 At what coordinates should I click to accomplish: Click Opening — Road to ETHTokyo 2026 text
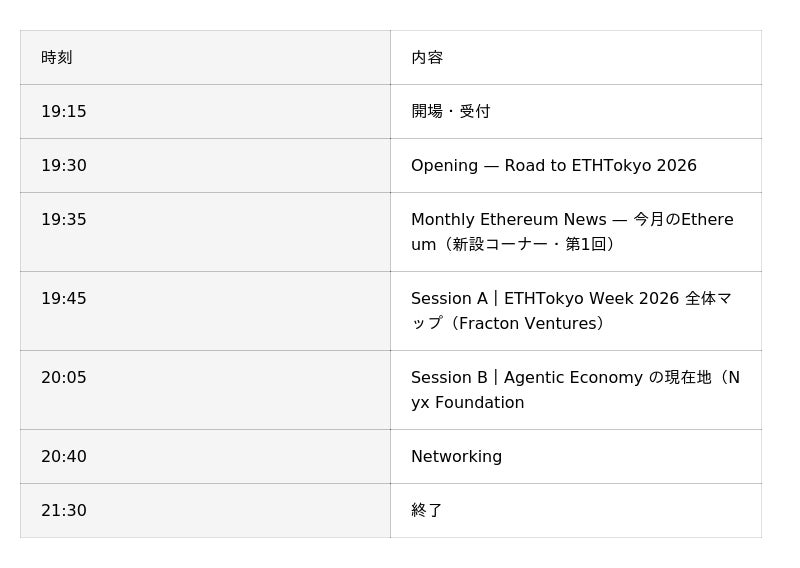tap(554, 166)
